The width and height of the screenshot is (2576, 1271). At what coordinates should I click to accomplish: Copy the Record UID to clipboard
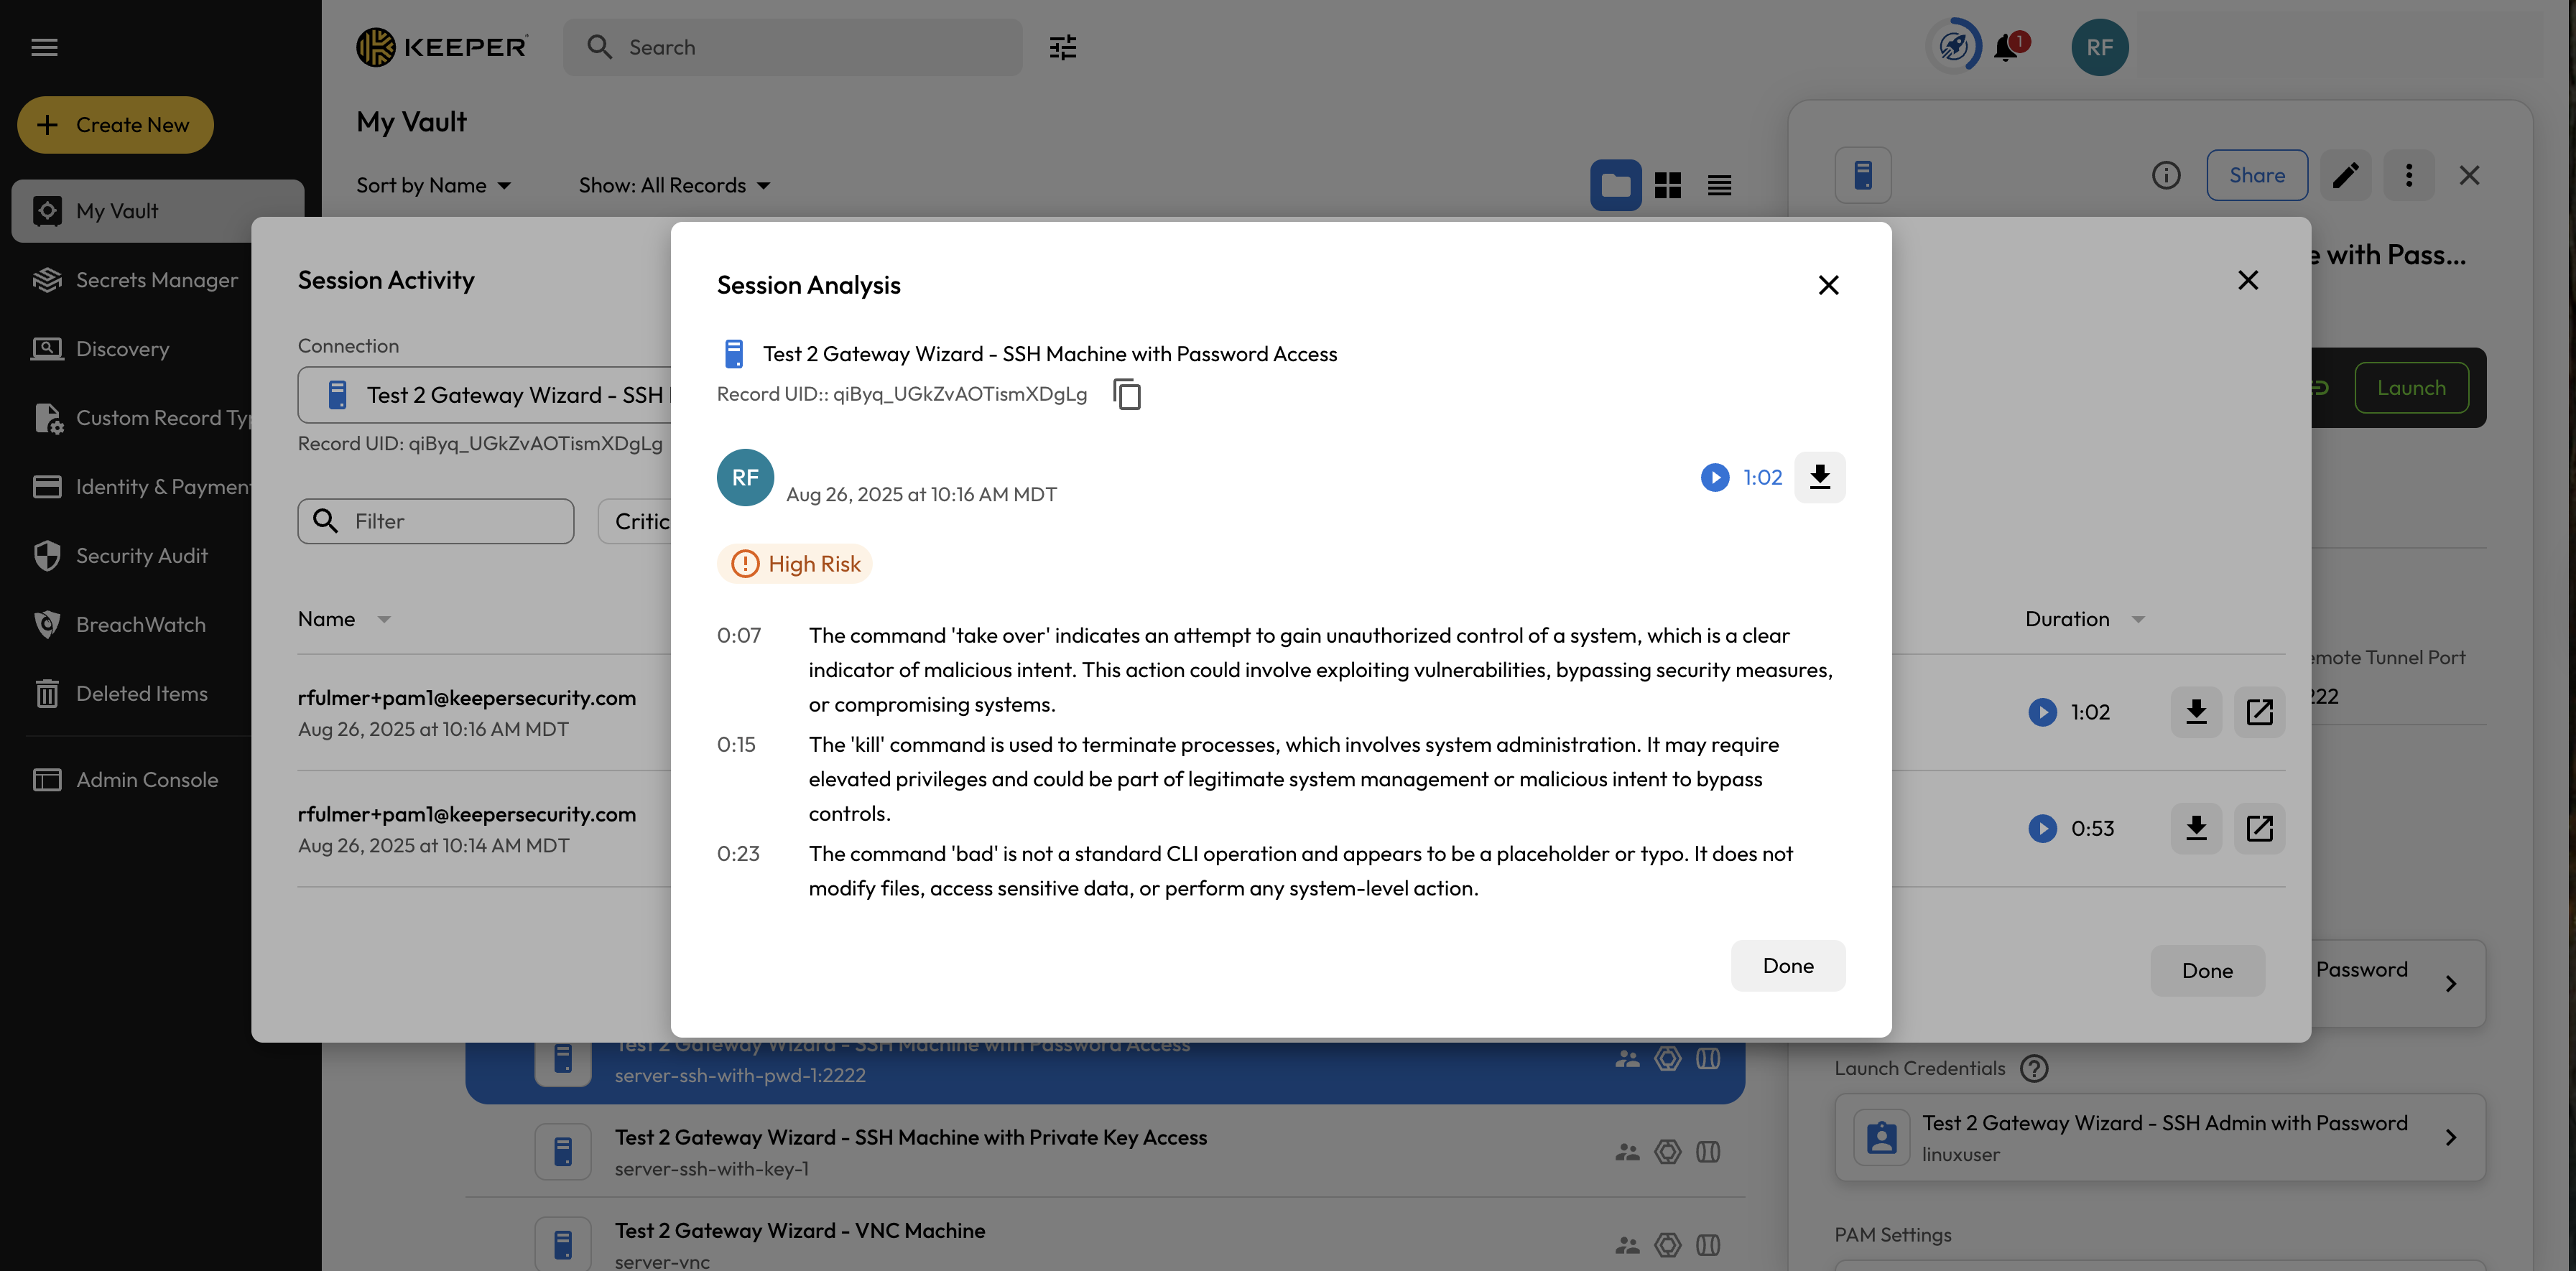[1127, 394]
